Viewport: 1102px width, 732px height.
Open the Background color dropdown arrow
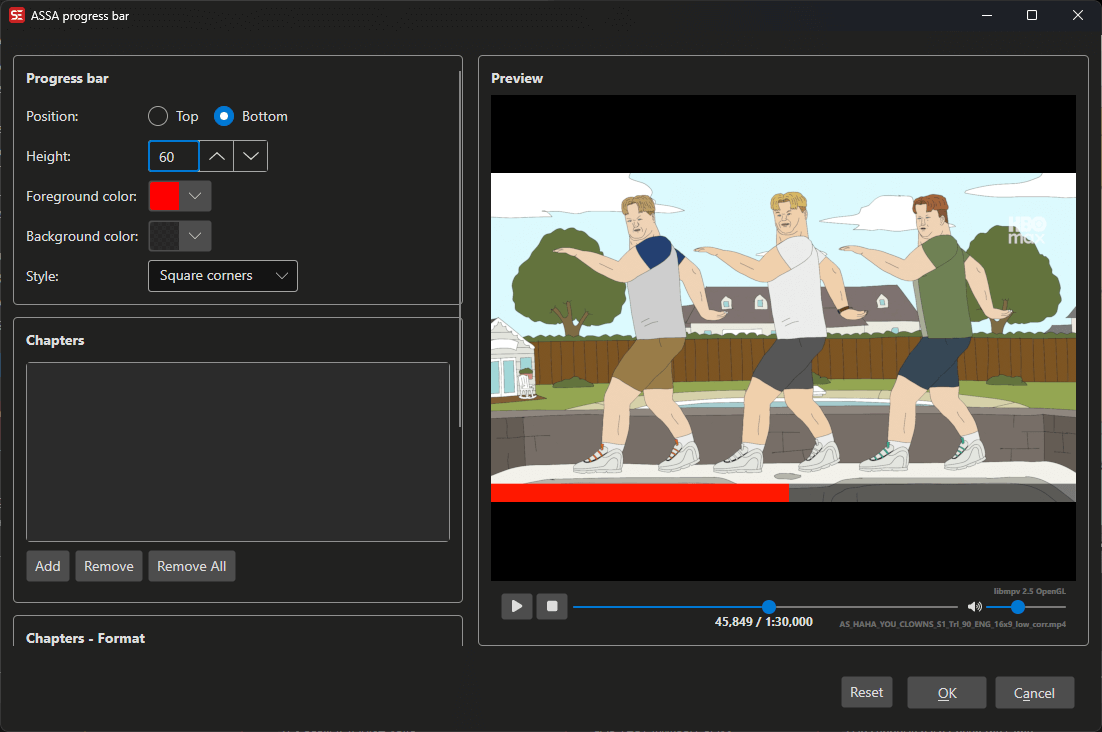coord(195,236)
